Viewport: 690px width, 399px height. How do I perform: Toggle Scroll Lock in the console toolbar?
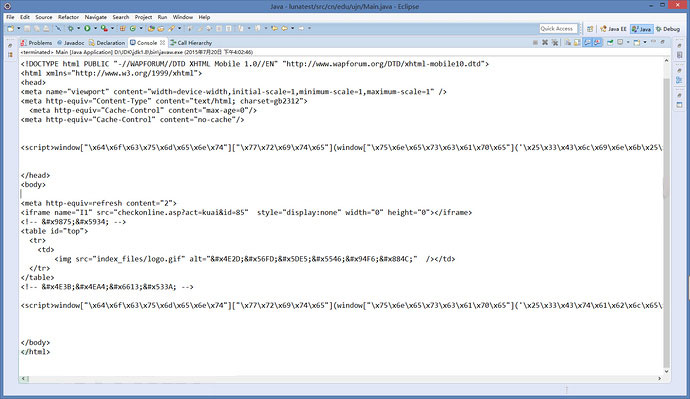point(576,42)
